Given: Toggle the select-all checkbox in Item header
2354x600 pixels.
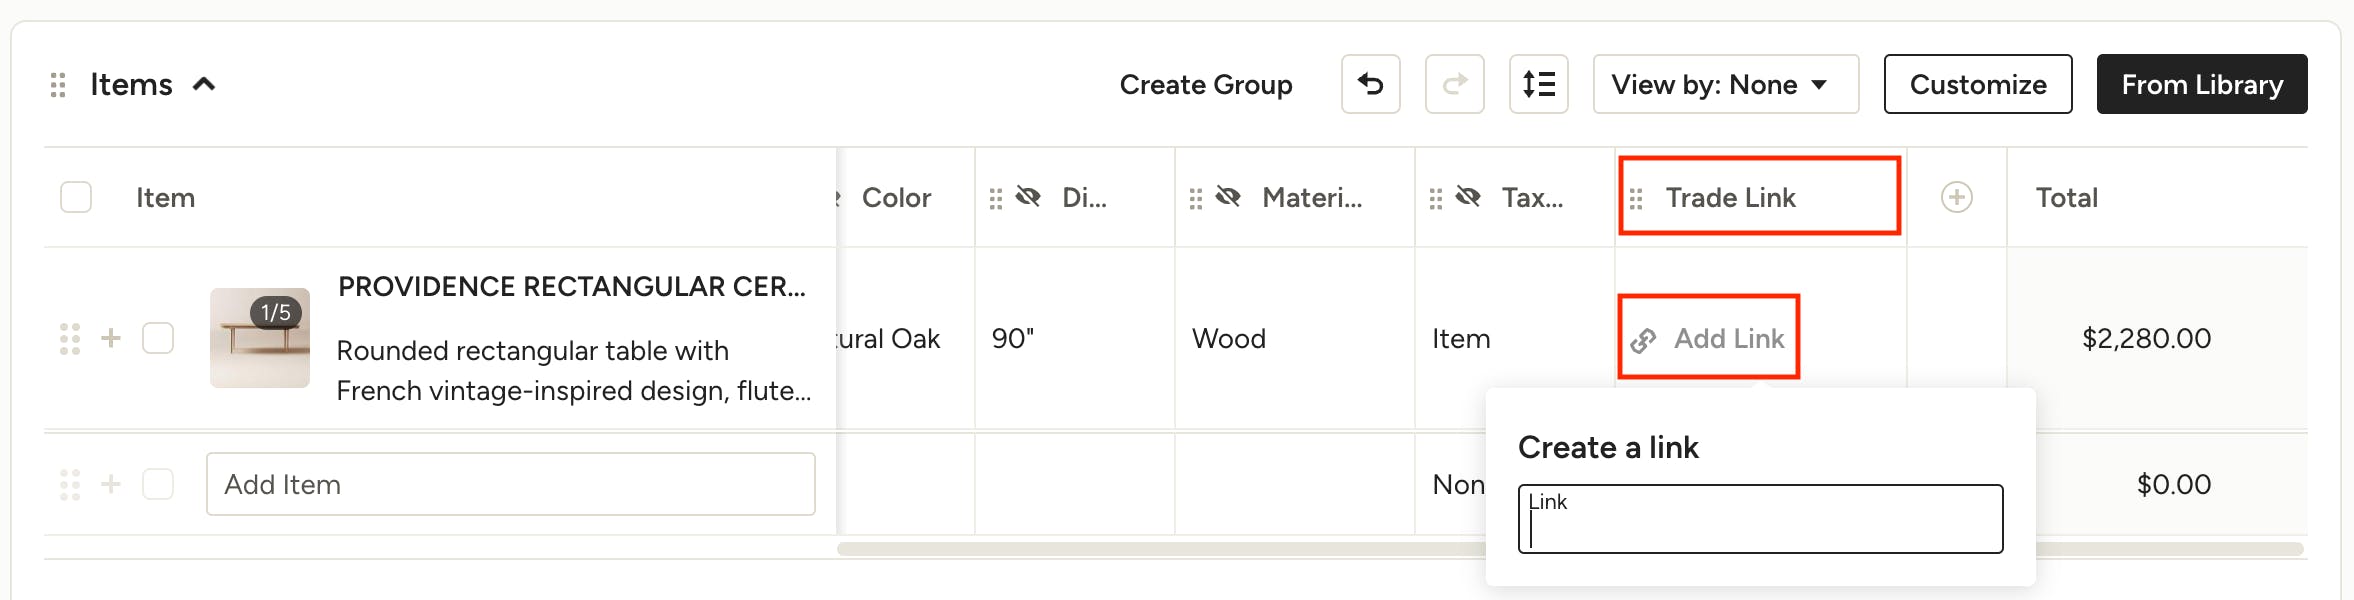Looking at the screenshot, I should 76,197.
